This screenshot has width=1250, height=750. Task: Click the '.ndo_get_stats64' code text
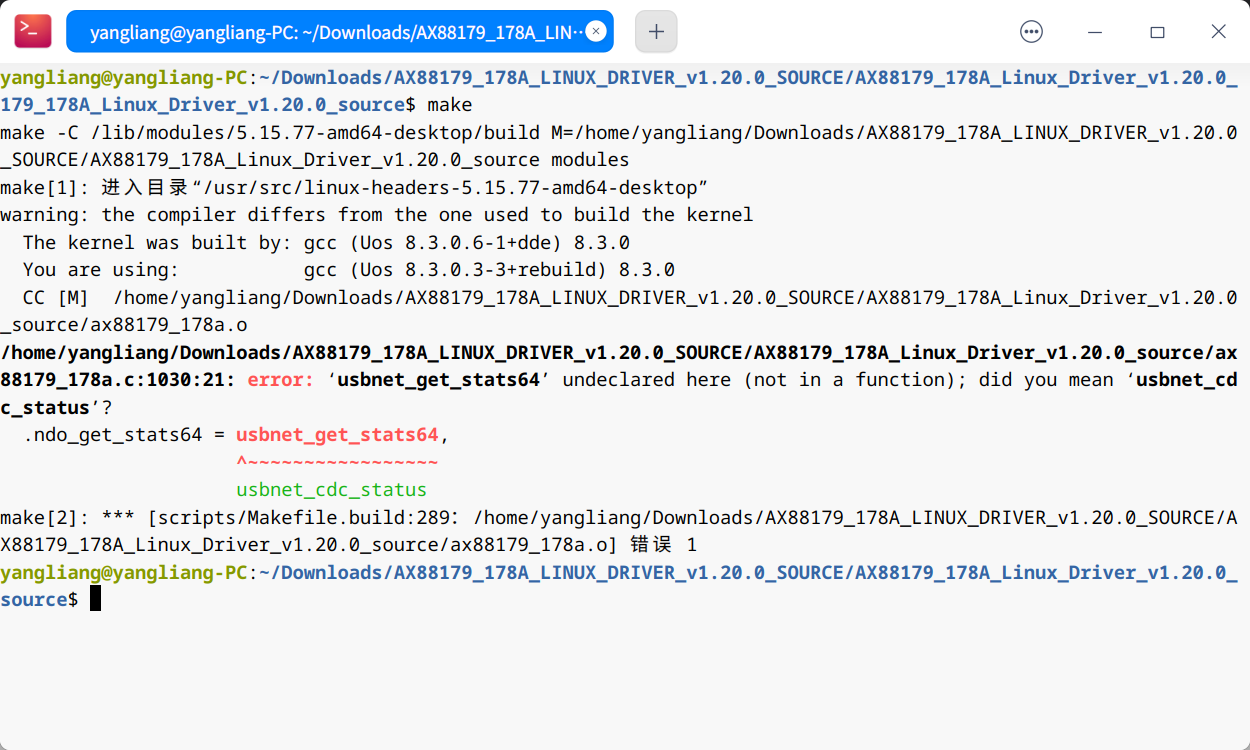point(115,435)
